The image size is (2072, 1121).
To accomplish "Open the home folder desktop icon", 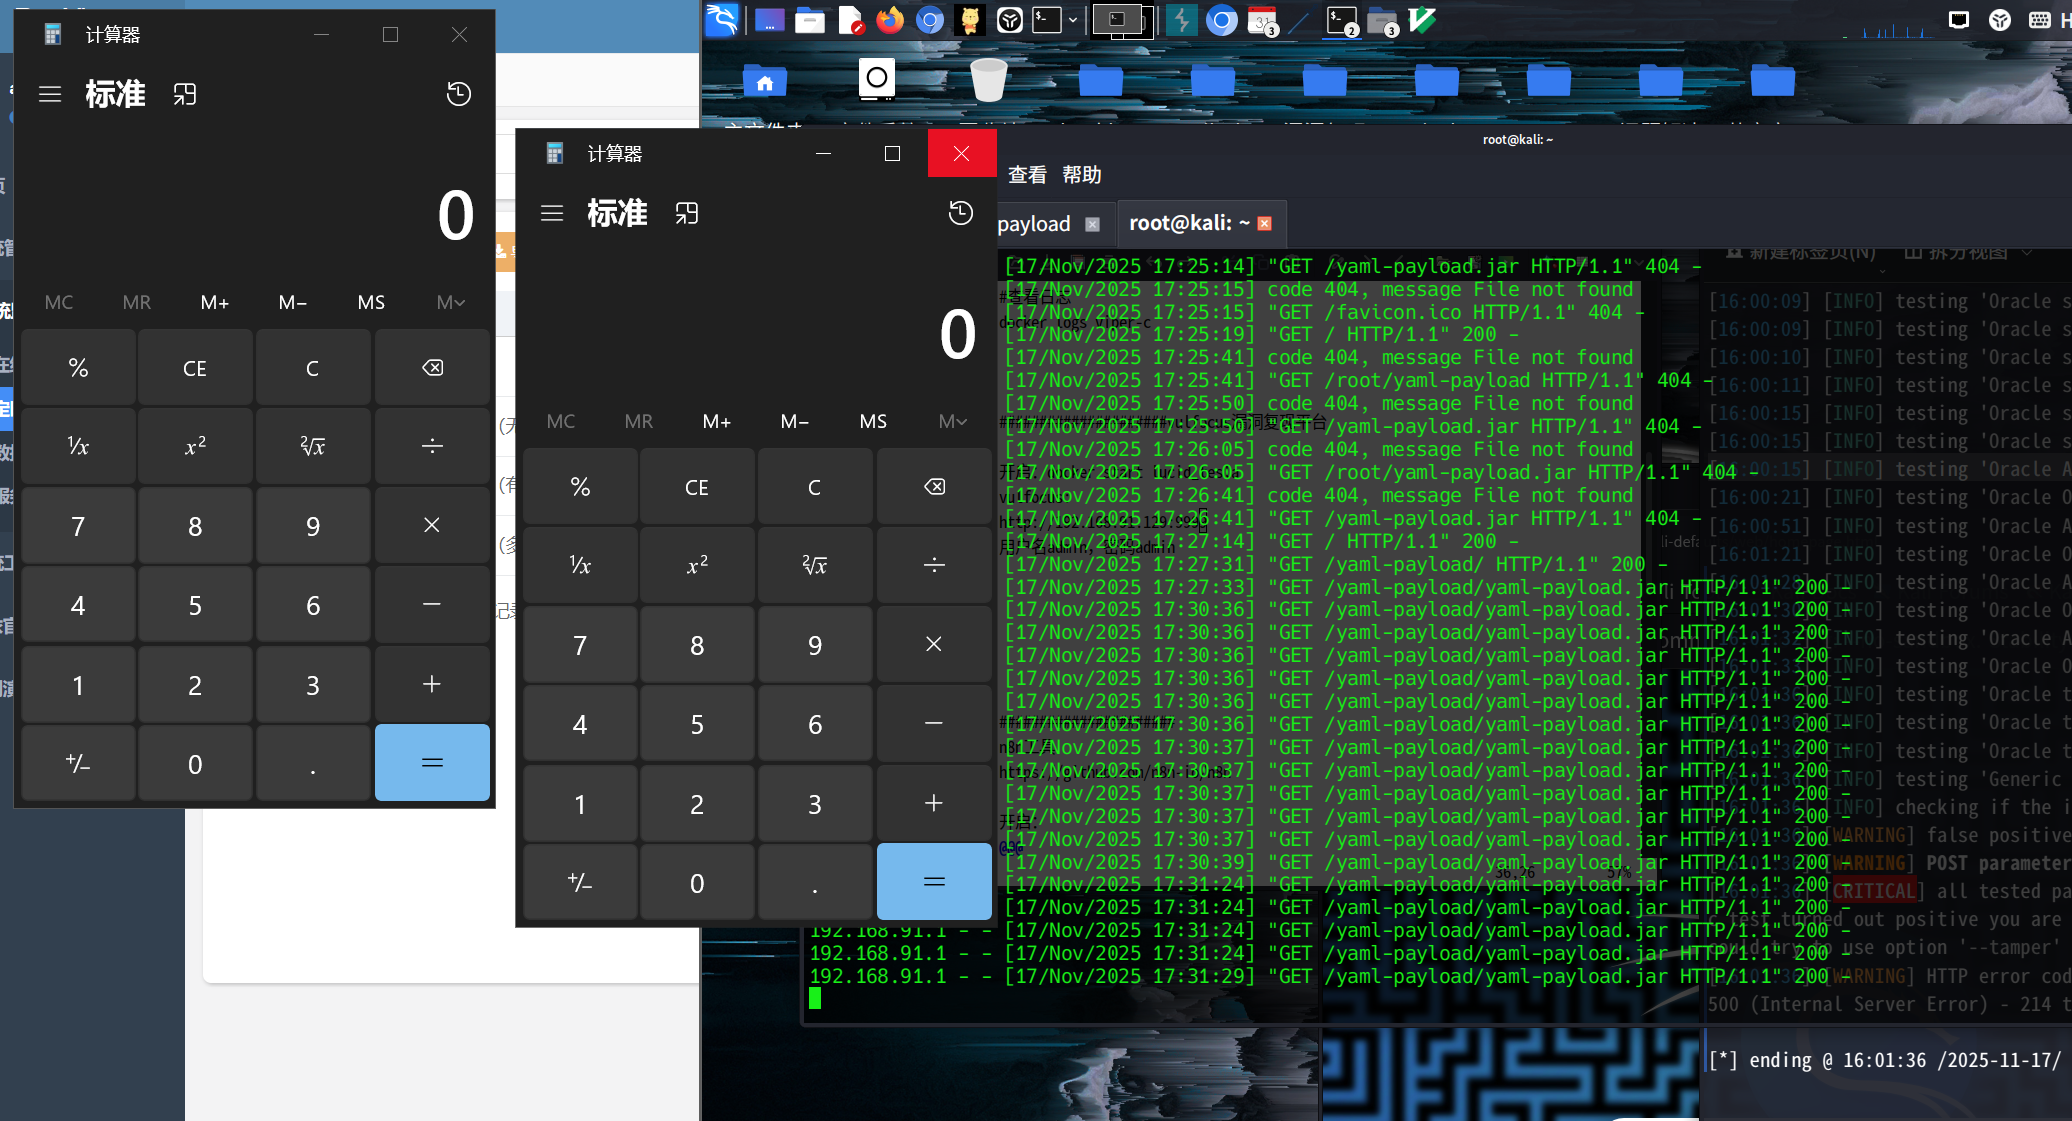I will click(x=765, y=82).
